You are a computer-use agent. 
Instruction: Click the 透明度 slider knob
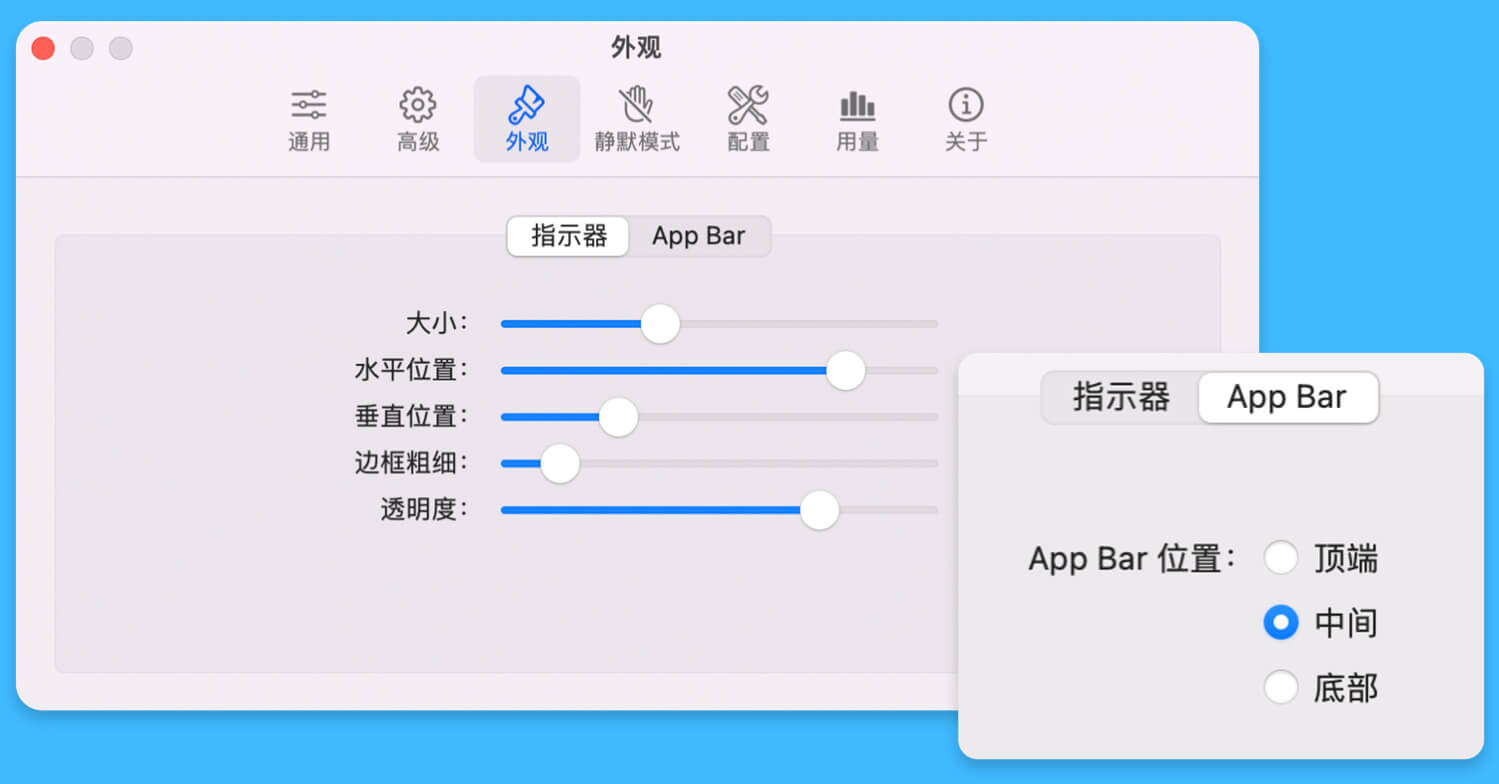click(x=819, y=510)
